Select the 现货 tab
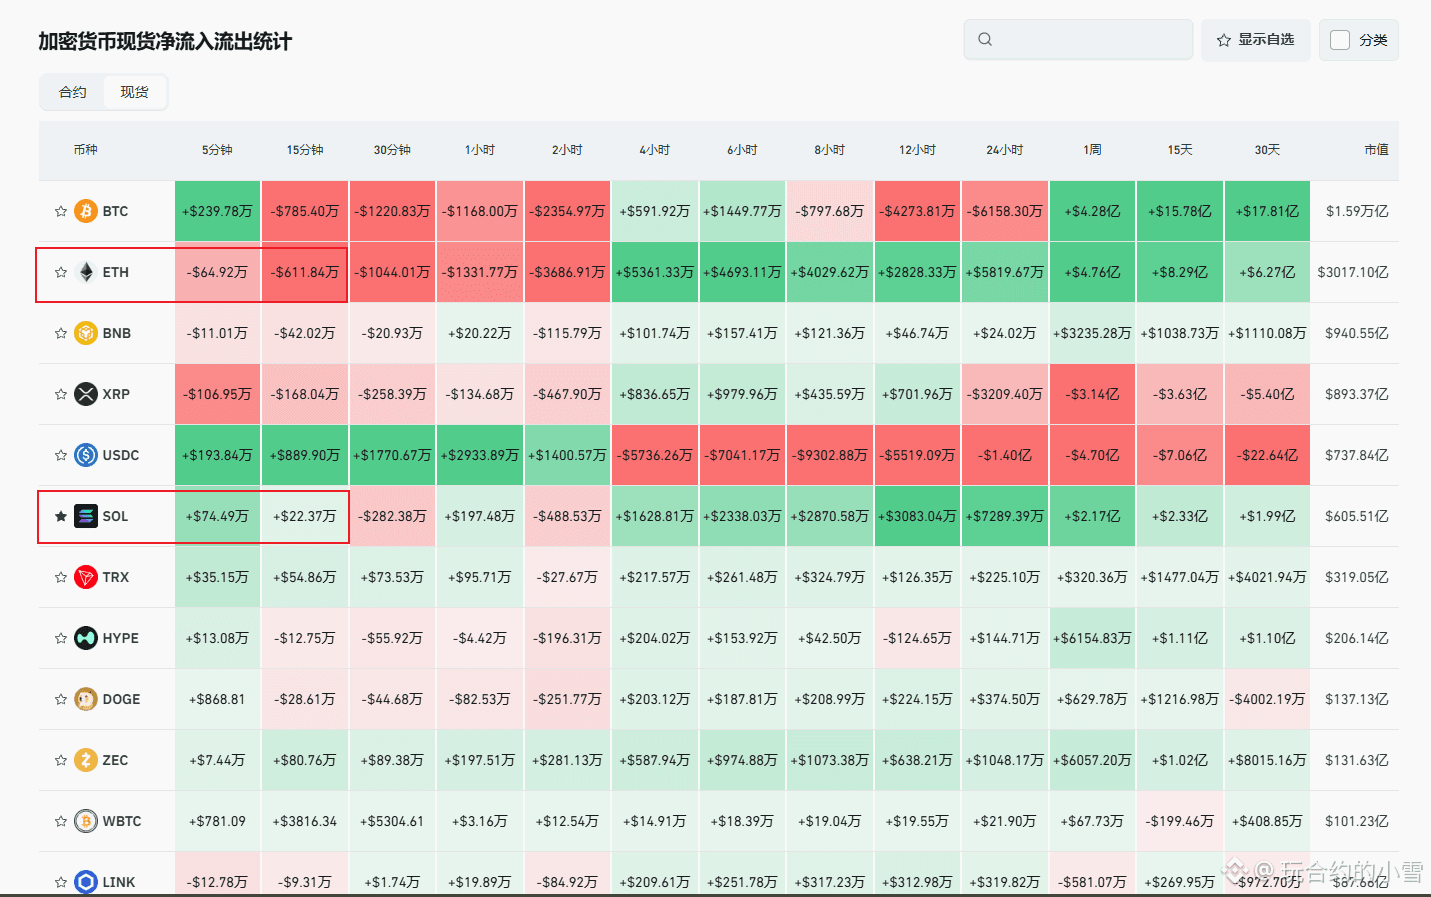Image resolution: width=1431 pixels, height=897 pixels. click(134, 92)
